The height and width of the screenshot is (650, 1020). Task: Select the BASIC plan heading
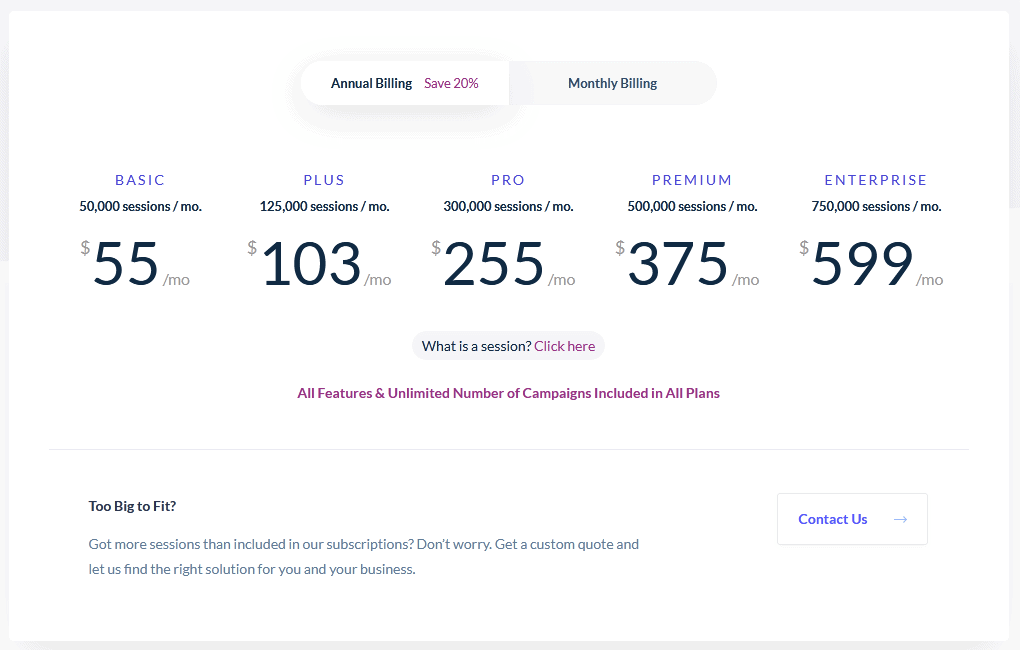click(140, 179)
